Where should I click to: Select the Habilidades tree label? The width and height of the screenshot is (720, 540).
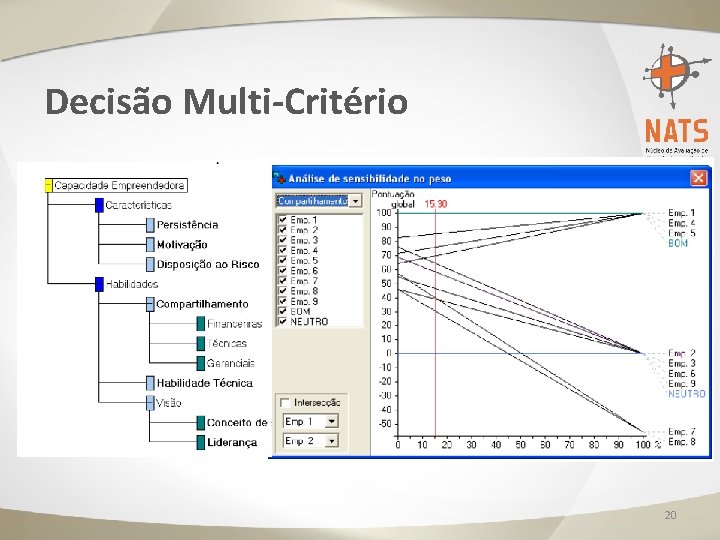pyautogui.click(x=132, y=284)
